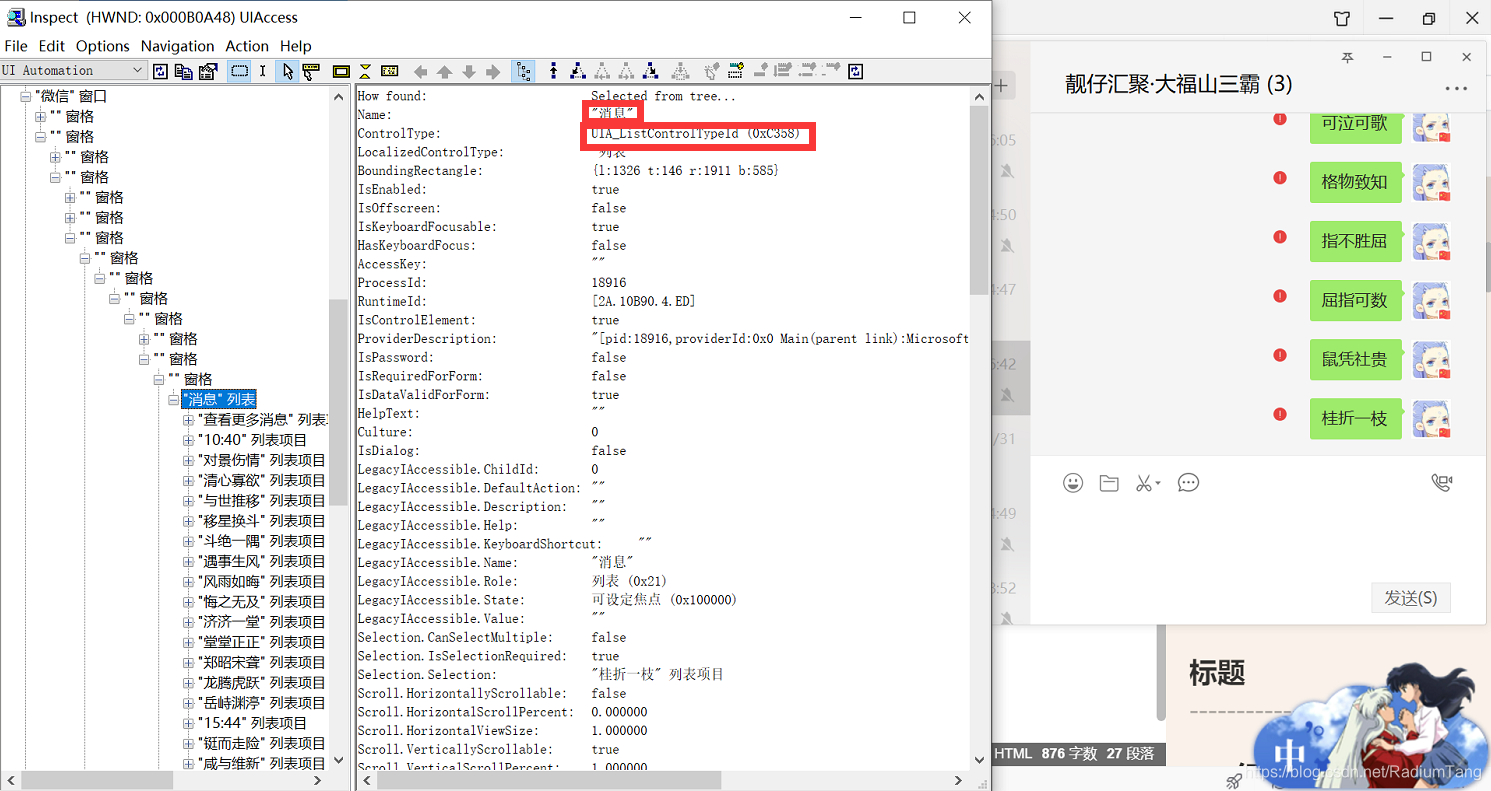Click Navigate to Last Child toolbar icon

click(x=651, y=71)
